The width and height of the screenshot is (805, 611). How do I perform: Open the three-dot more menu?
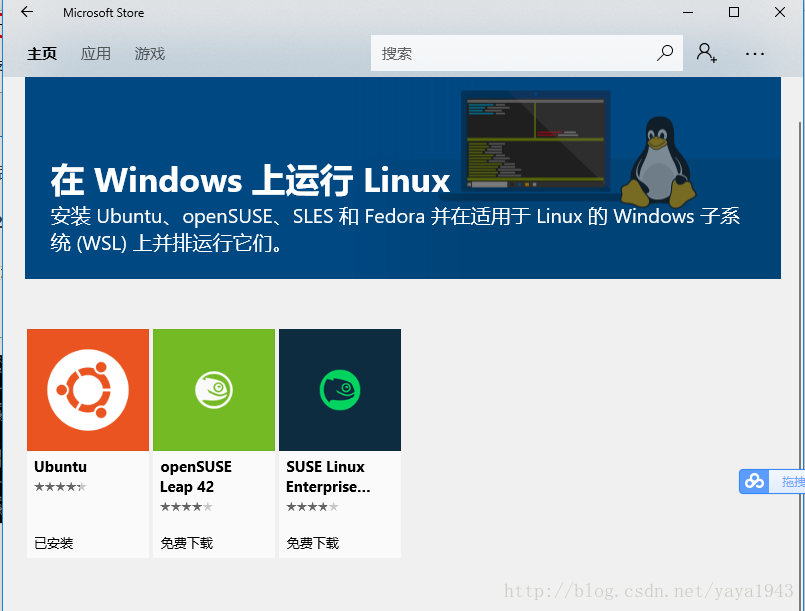pyautogui.click(x=755, y=53)
